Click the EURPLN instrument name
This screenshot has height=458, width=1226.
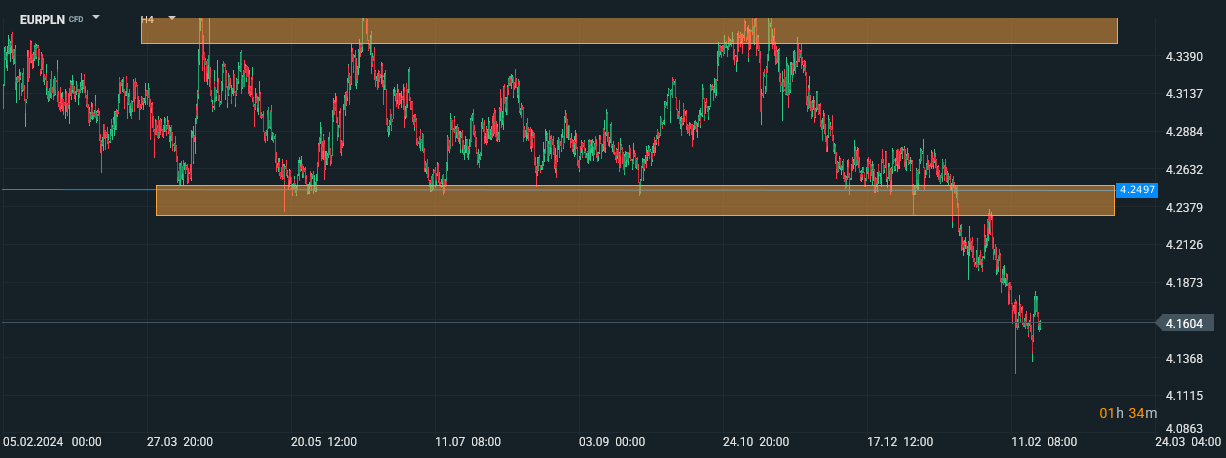pos(42,19)
